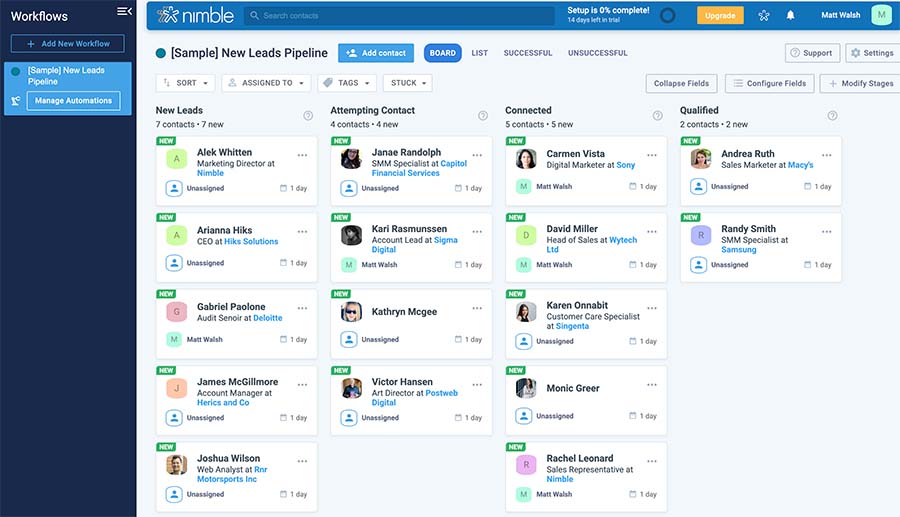Click Add New Workflow button
Viewport: 900px width, 517px height.
click(68, 44)
